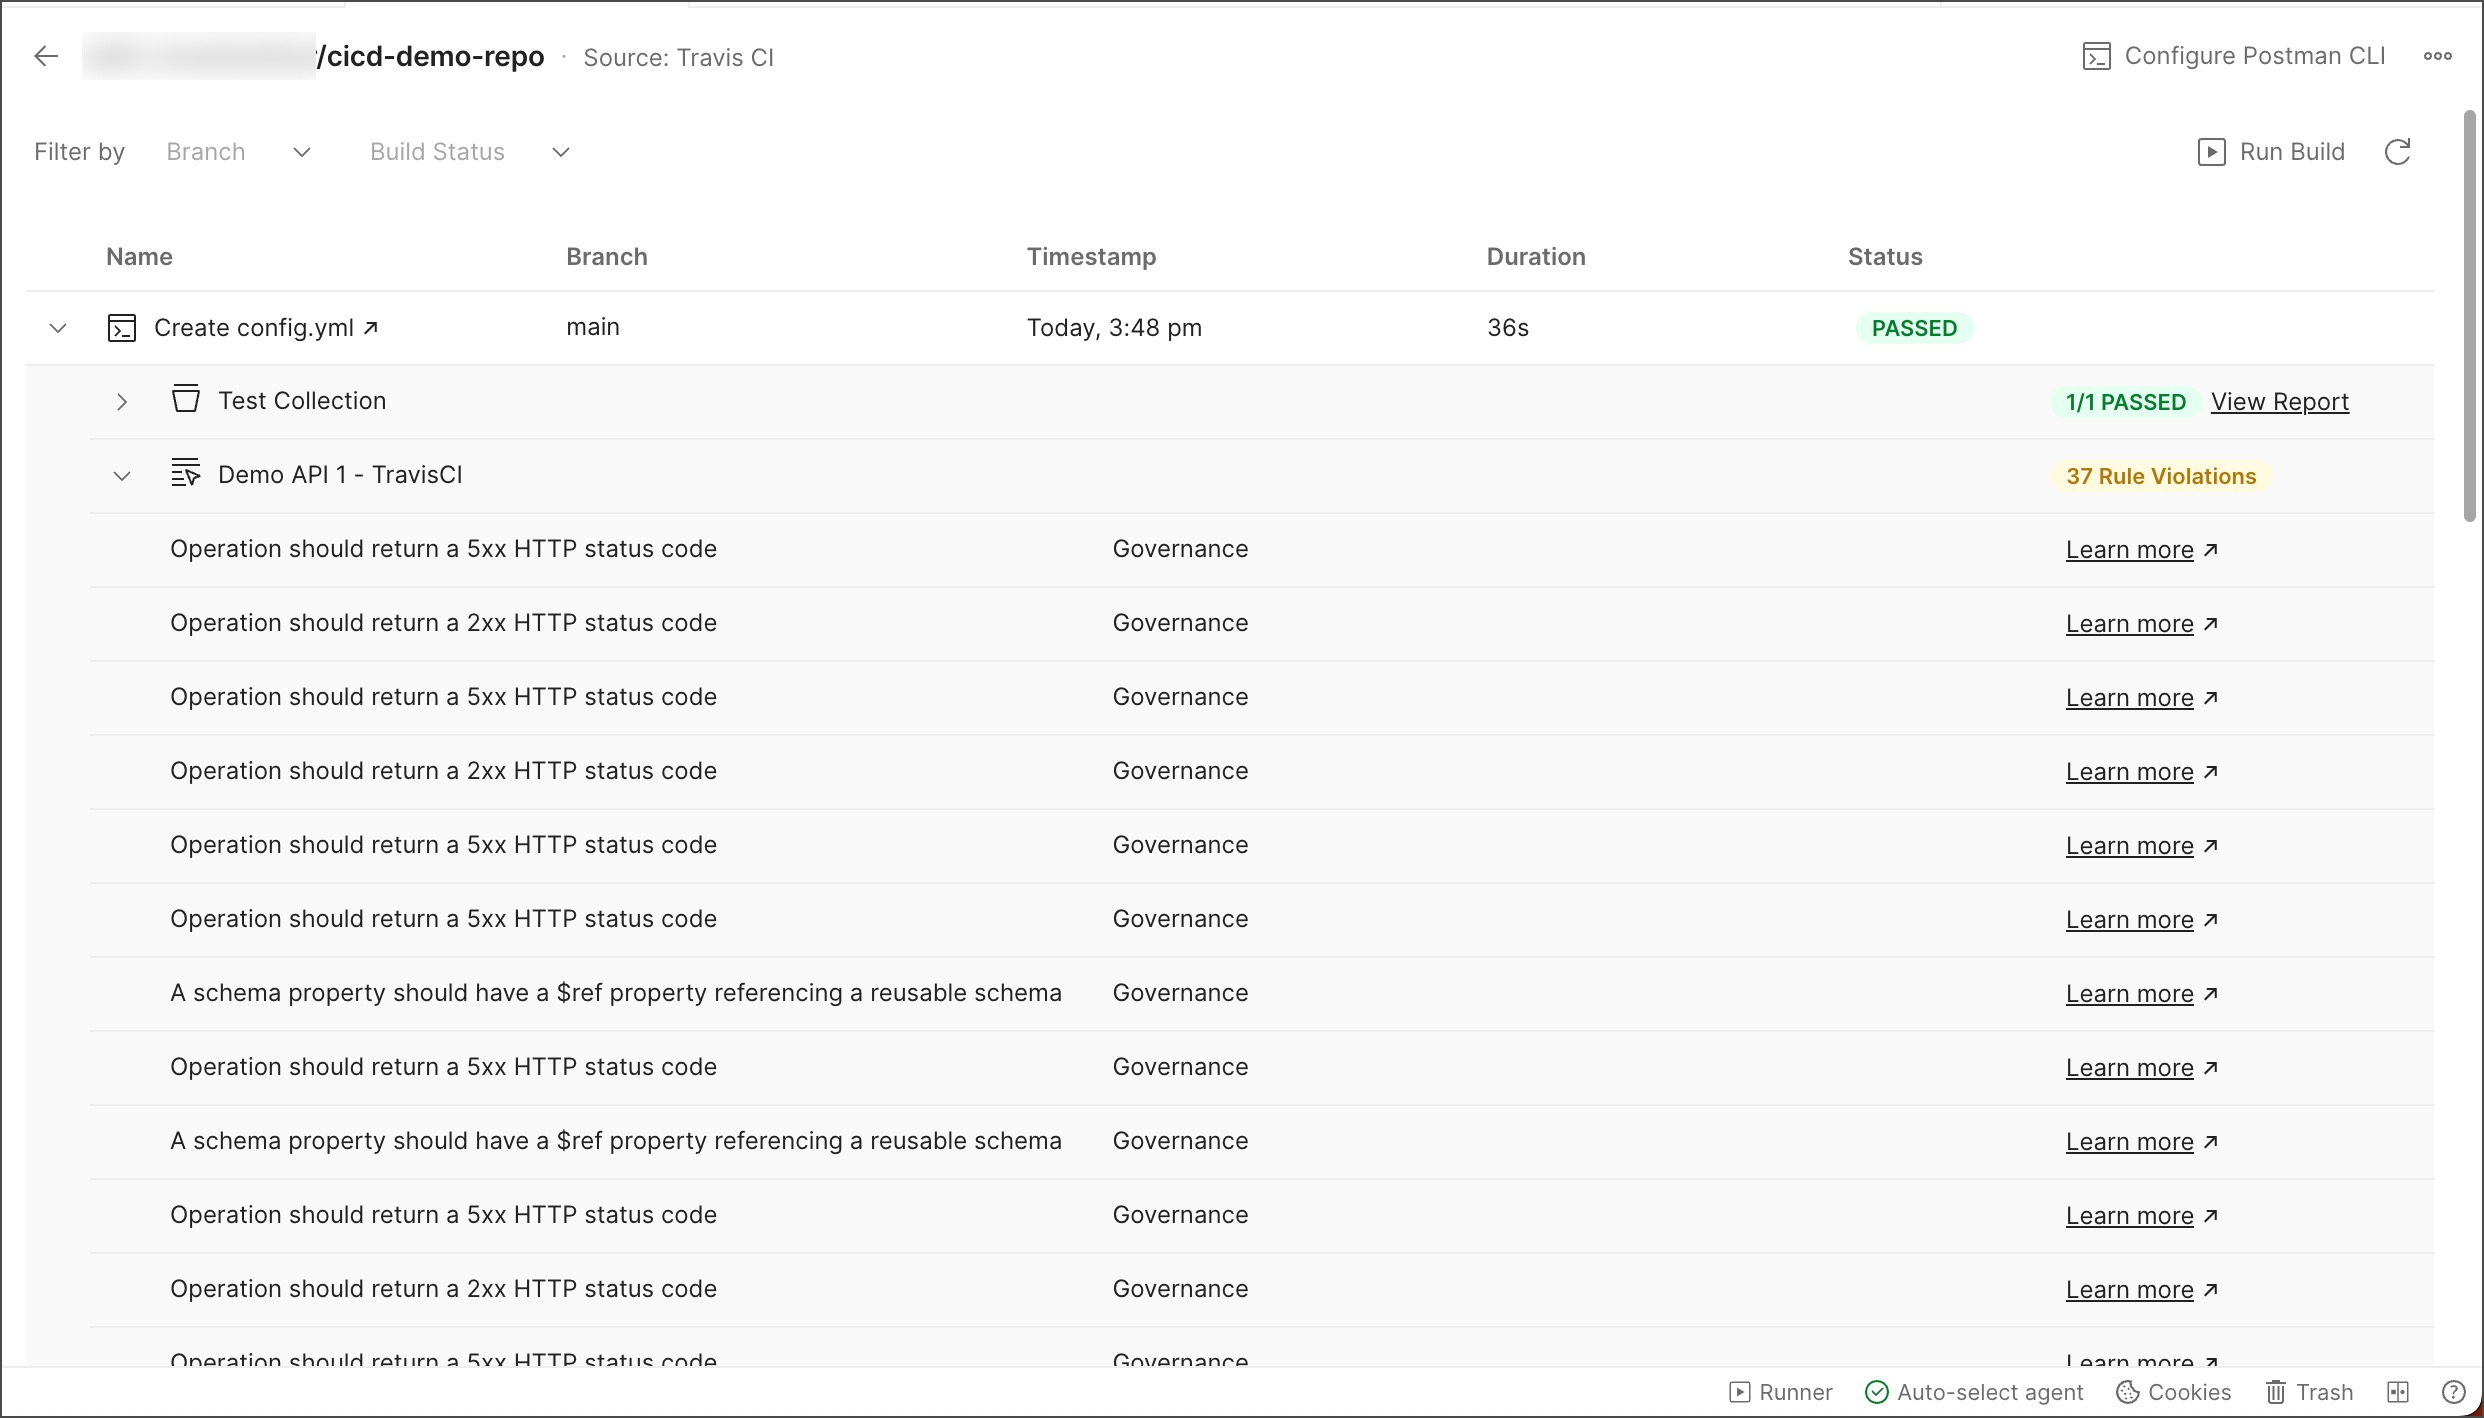Open the Build Status filter dropdown
The height and width of the screenshot is (1418, 2484).
point(469,150)
